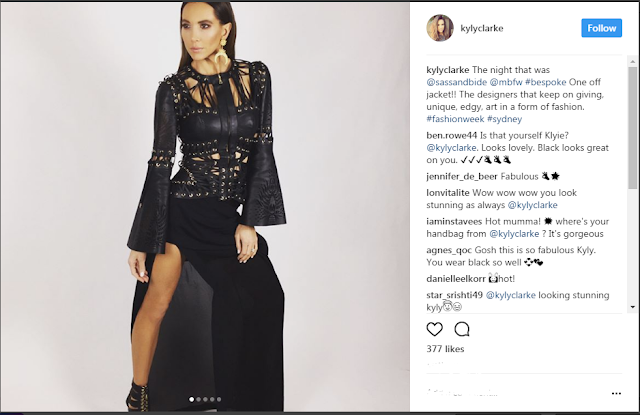Open the @mbfw mention link
This screenshot has width=640, height=415.
point(506,82)
